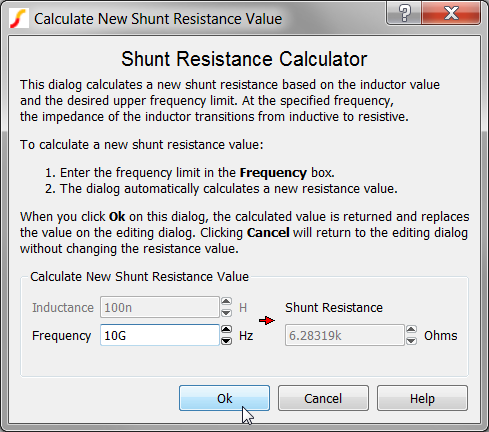The width and height of the screenshot is (489, 432).
Task: Click the SIMetrix app icon in title bar
Action: [19, 19]
